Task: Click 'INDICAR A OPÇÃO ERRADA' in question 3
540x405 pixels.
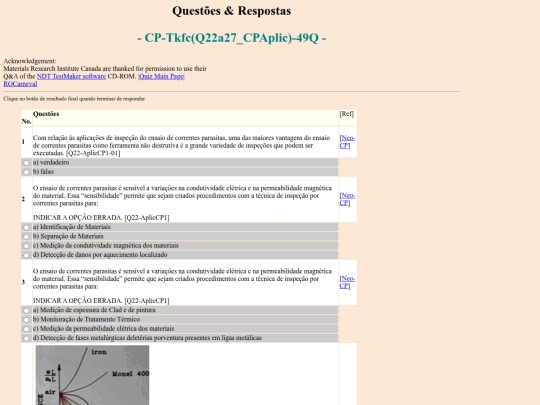Action: coord(77,301)
